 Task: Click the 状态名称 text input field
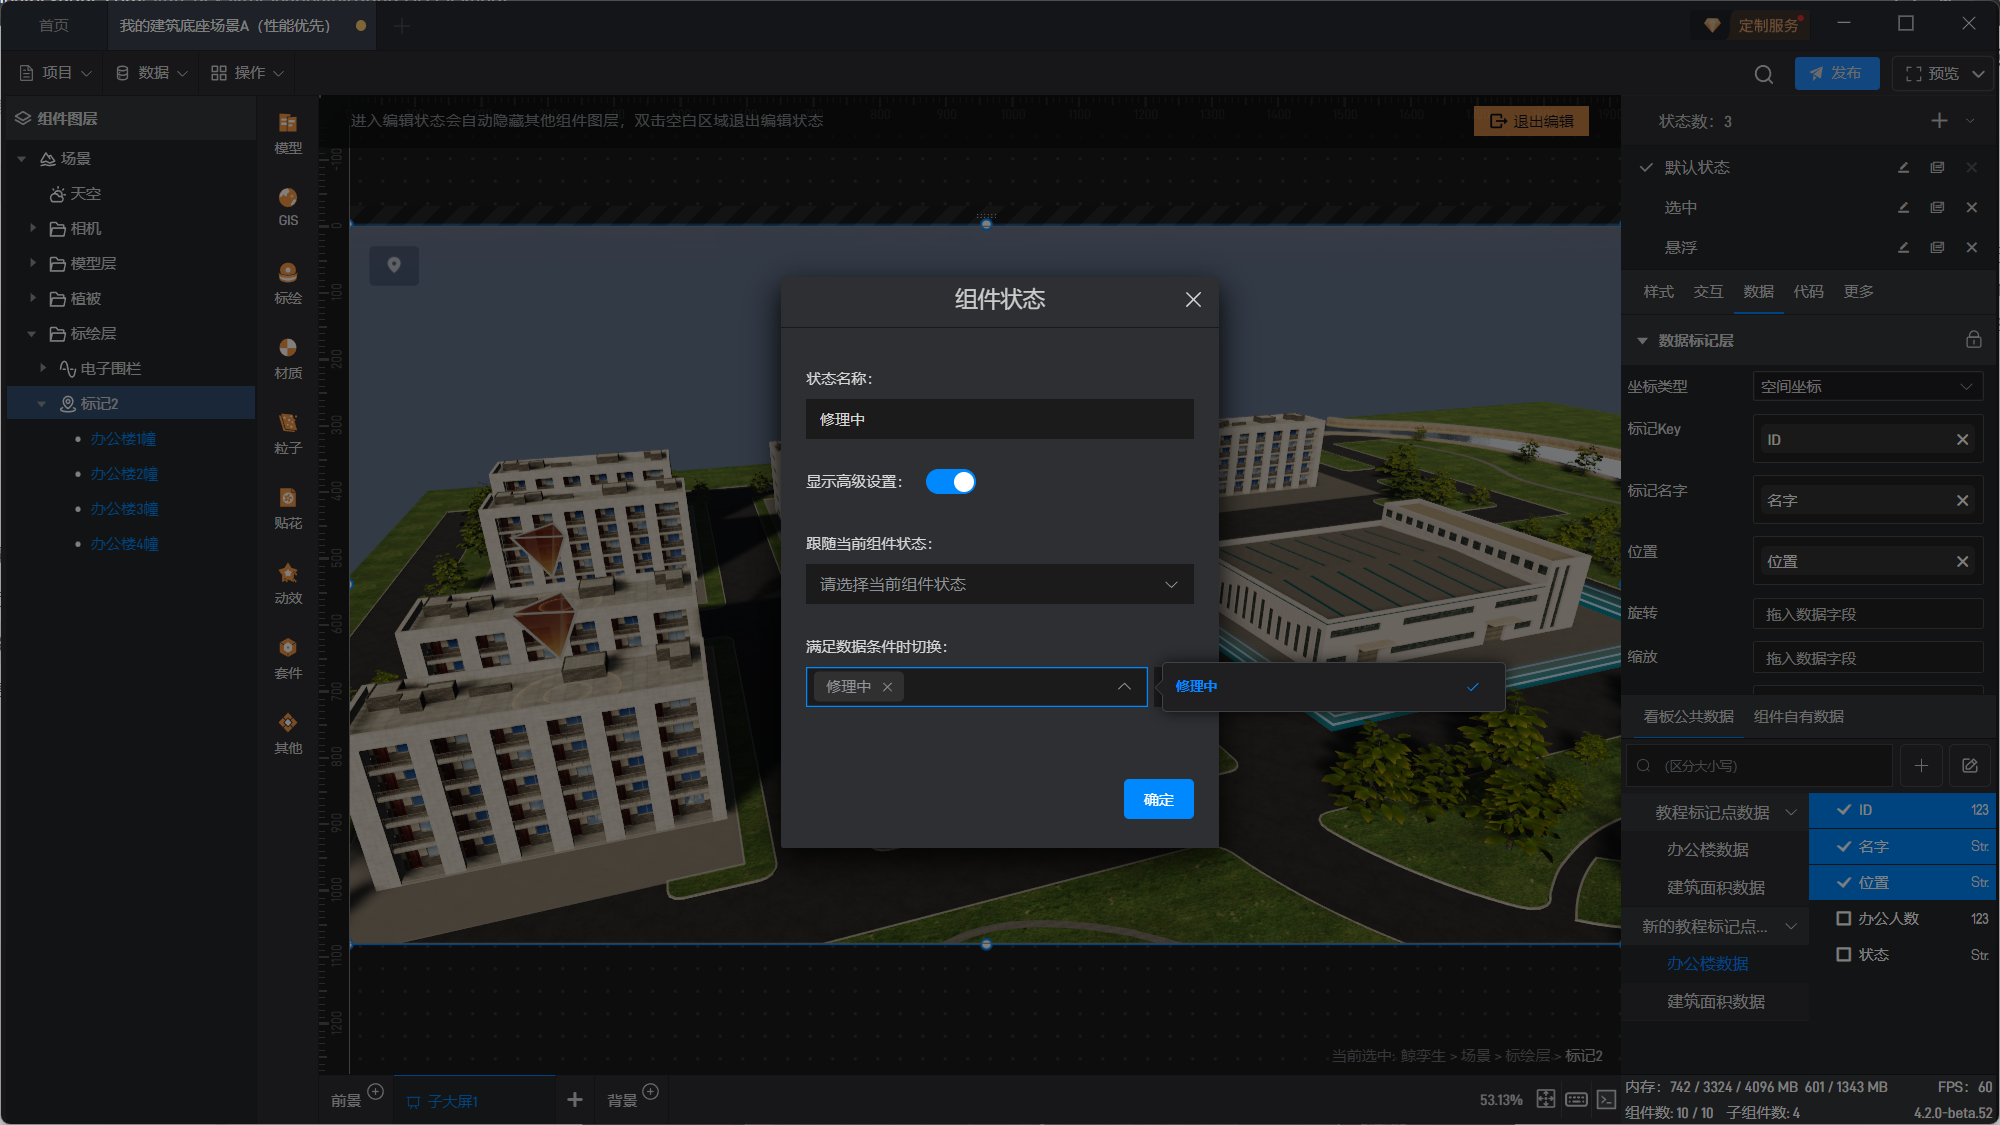click(x=999, y=419)
